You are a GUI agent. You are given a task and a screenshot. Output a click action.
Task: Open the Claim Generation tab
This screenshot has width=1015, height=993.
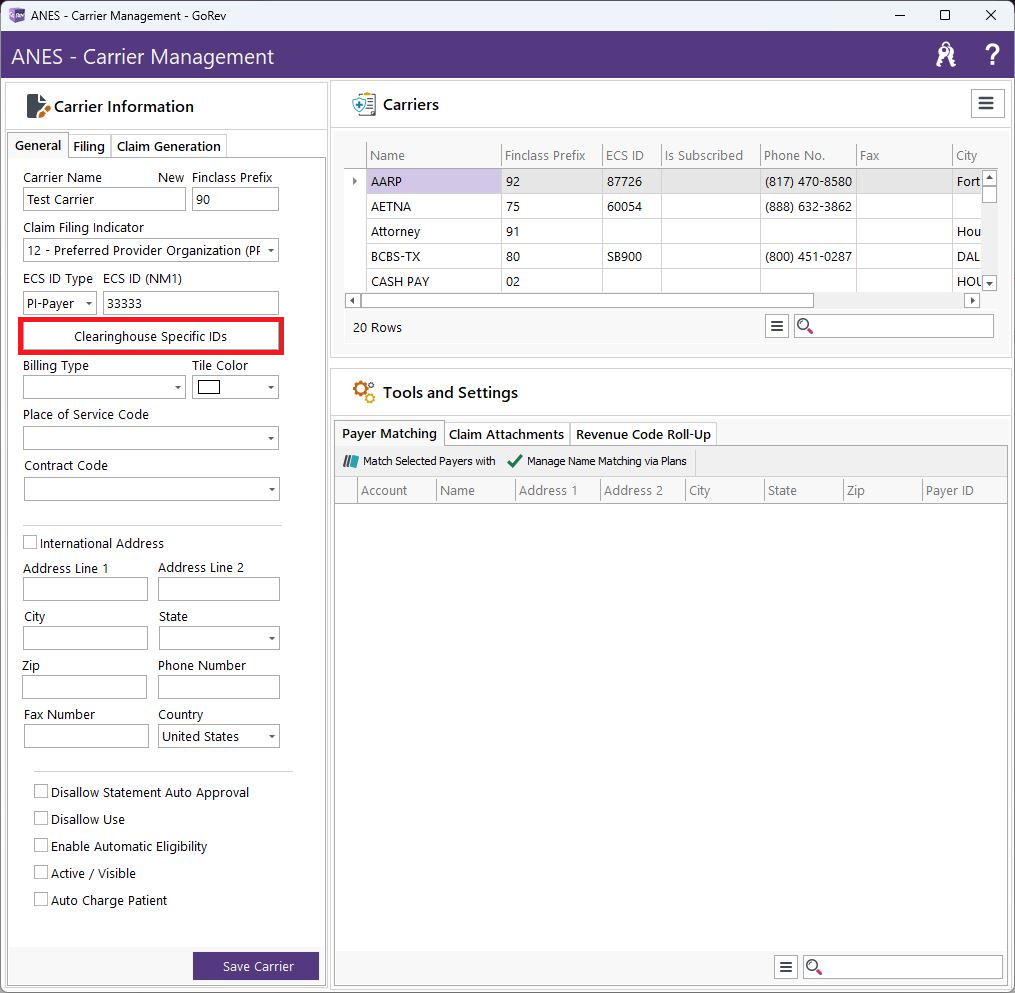169,146
